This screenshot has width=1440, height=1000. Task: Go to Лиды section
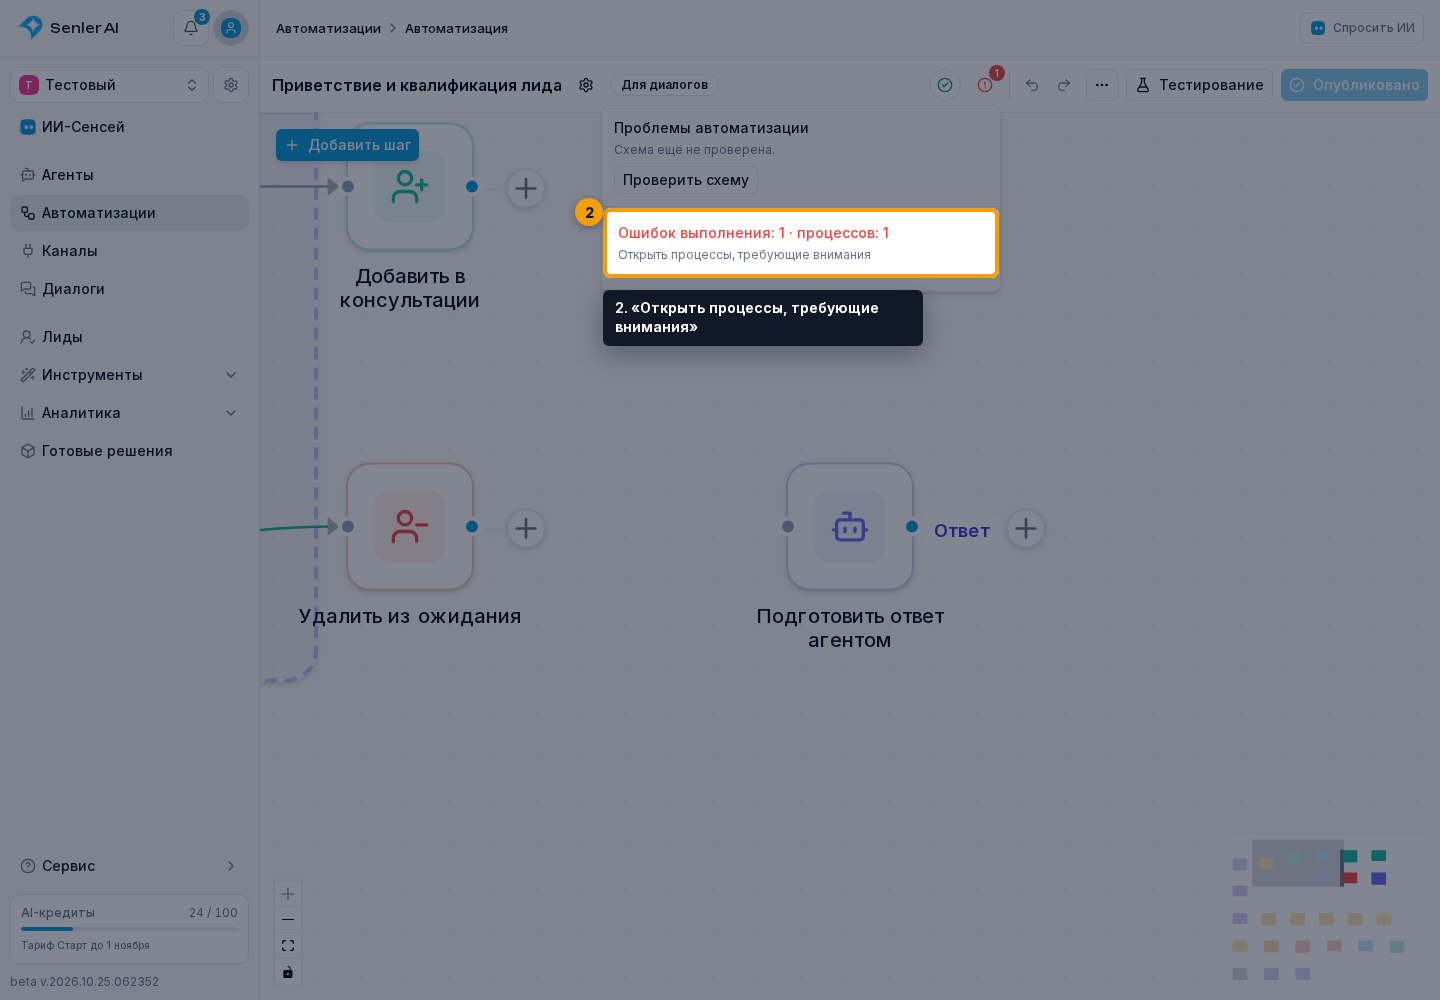(130, 337)
